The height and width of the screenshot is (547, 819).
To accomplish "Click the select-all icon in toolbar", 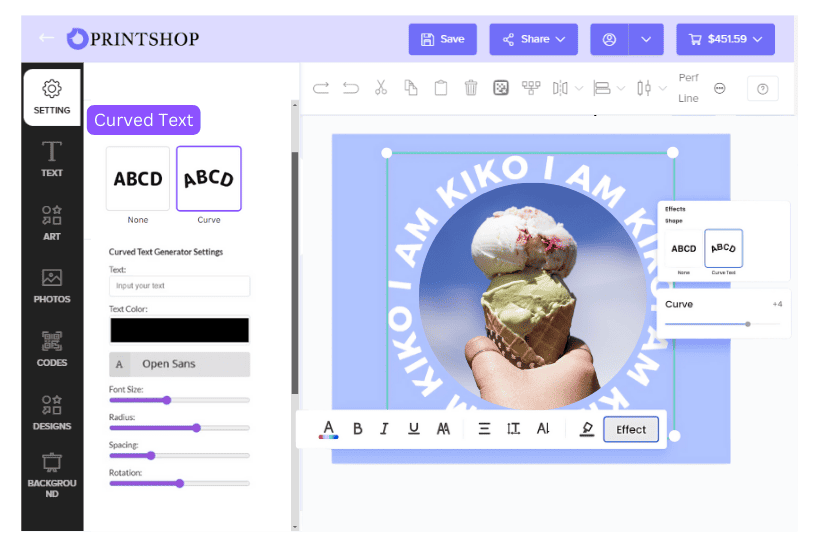I will [x=501, y=88].
